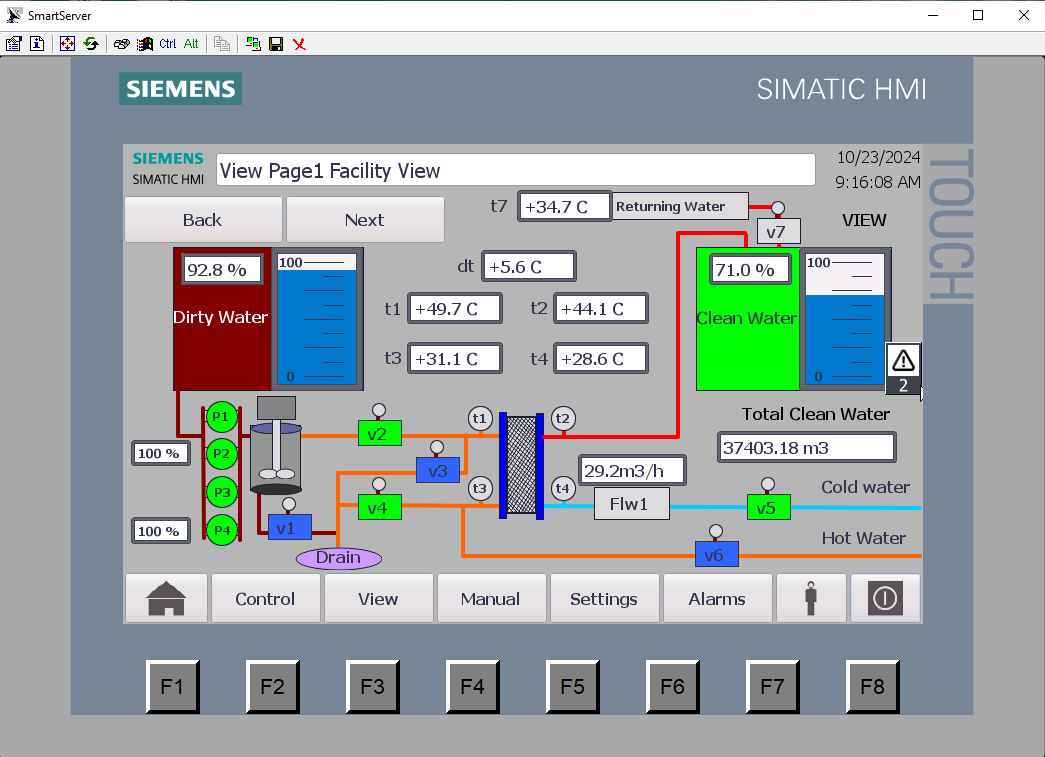This screenshot has height=757, width=1045.
Task: Open the Settings menu tab
Action: (x=604, y=599)
